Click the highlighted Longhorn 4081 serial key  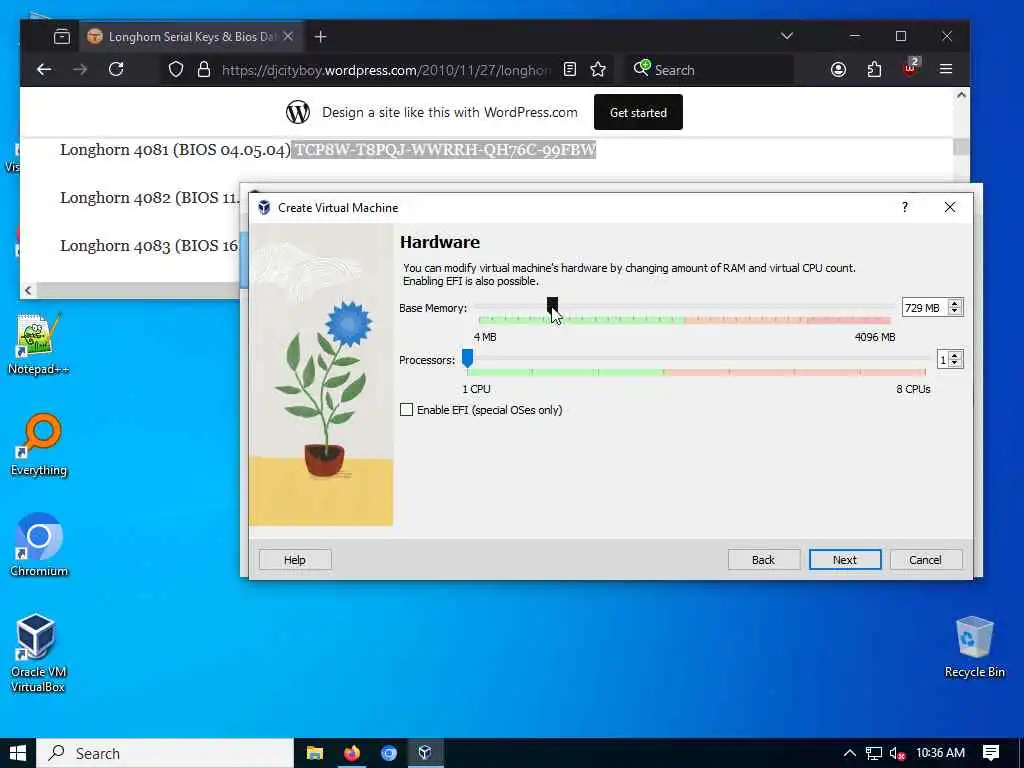pyautogui.click(x=444, y=150)
